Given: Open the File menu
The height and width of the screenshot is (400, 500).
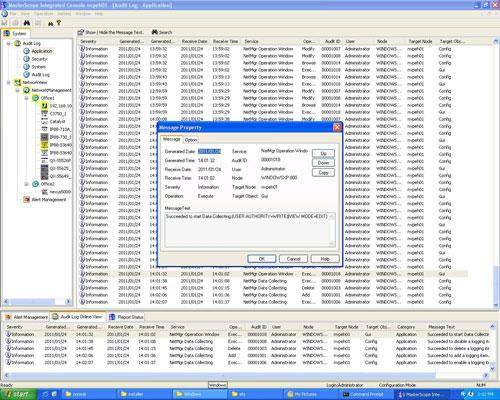Looking at the screenshot, I should pos(13,14).
